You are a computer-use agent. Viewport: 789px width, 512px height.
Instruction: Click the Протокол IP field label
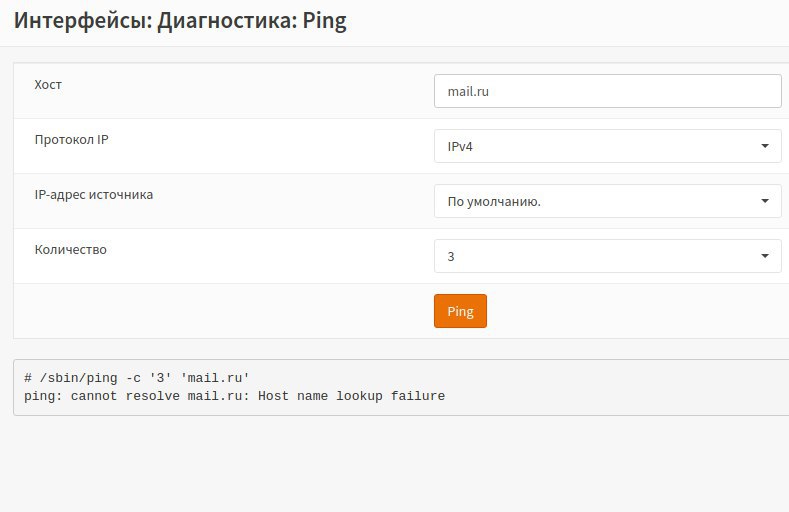click(71, 139)
